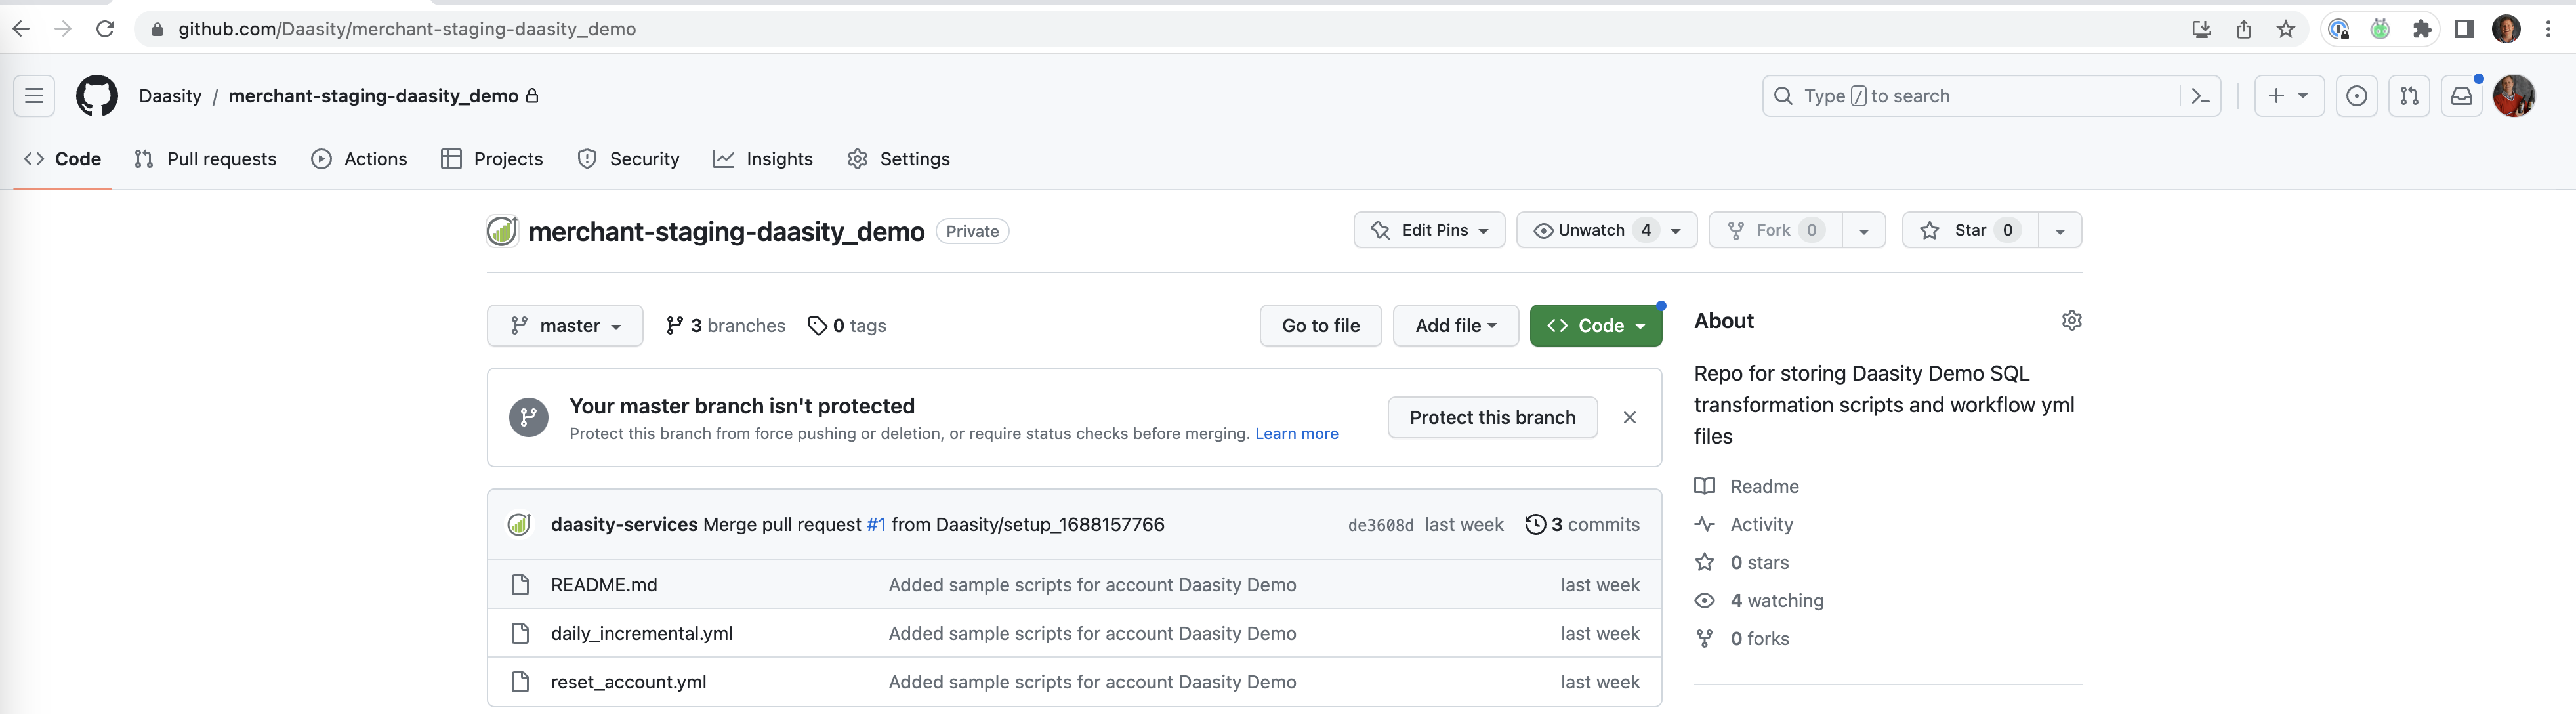
Task: Open the green Code dropdown
Action: (x=1595, y=326)
